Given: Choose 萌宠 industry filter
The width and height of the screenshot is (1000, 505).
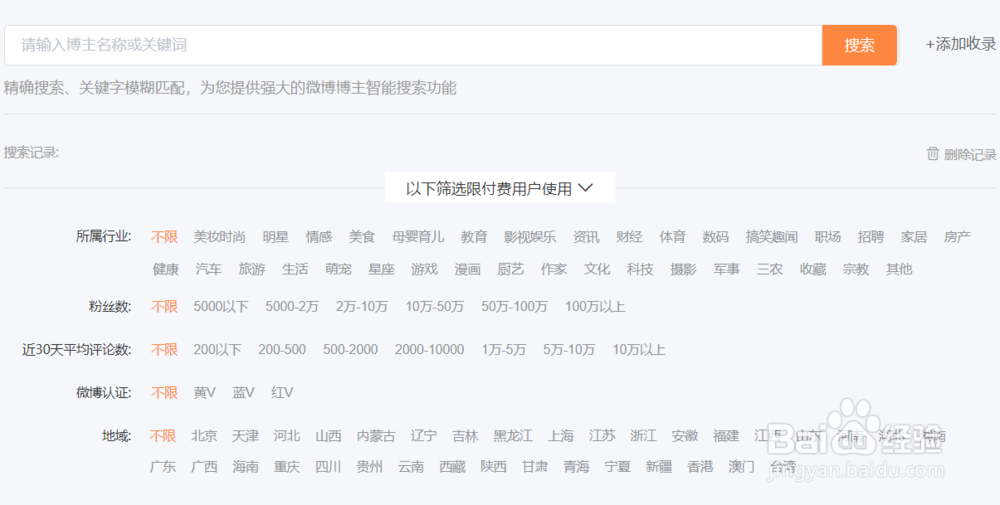Looking at the screenshot, I should click(x=338, y=269).
